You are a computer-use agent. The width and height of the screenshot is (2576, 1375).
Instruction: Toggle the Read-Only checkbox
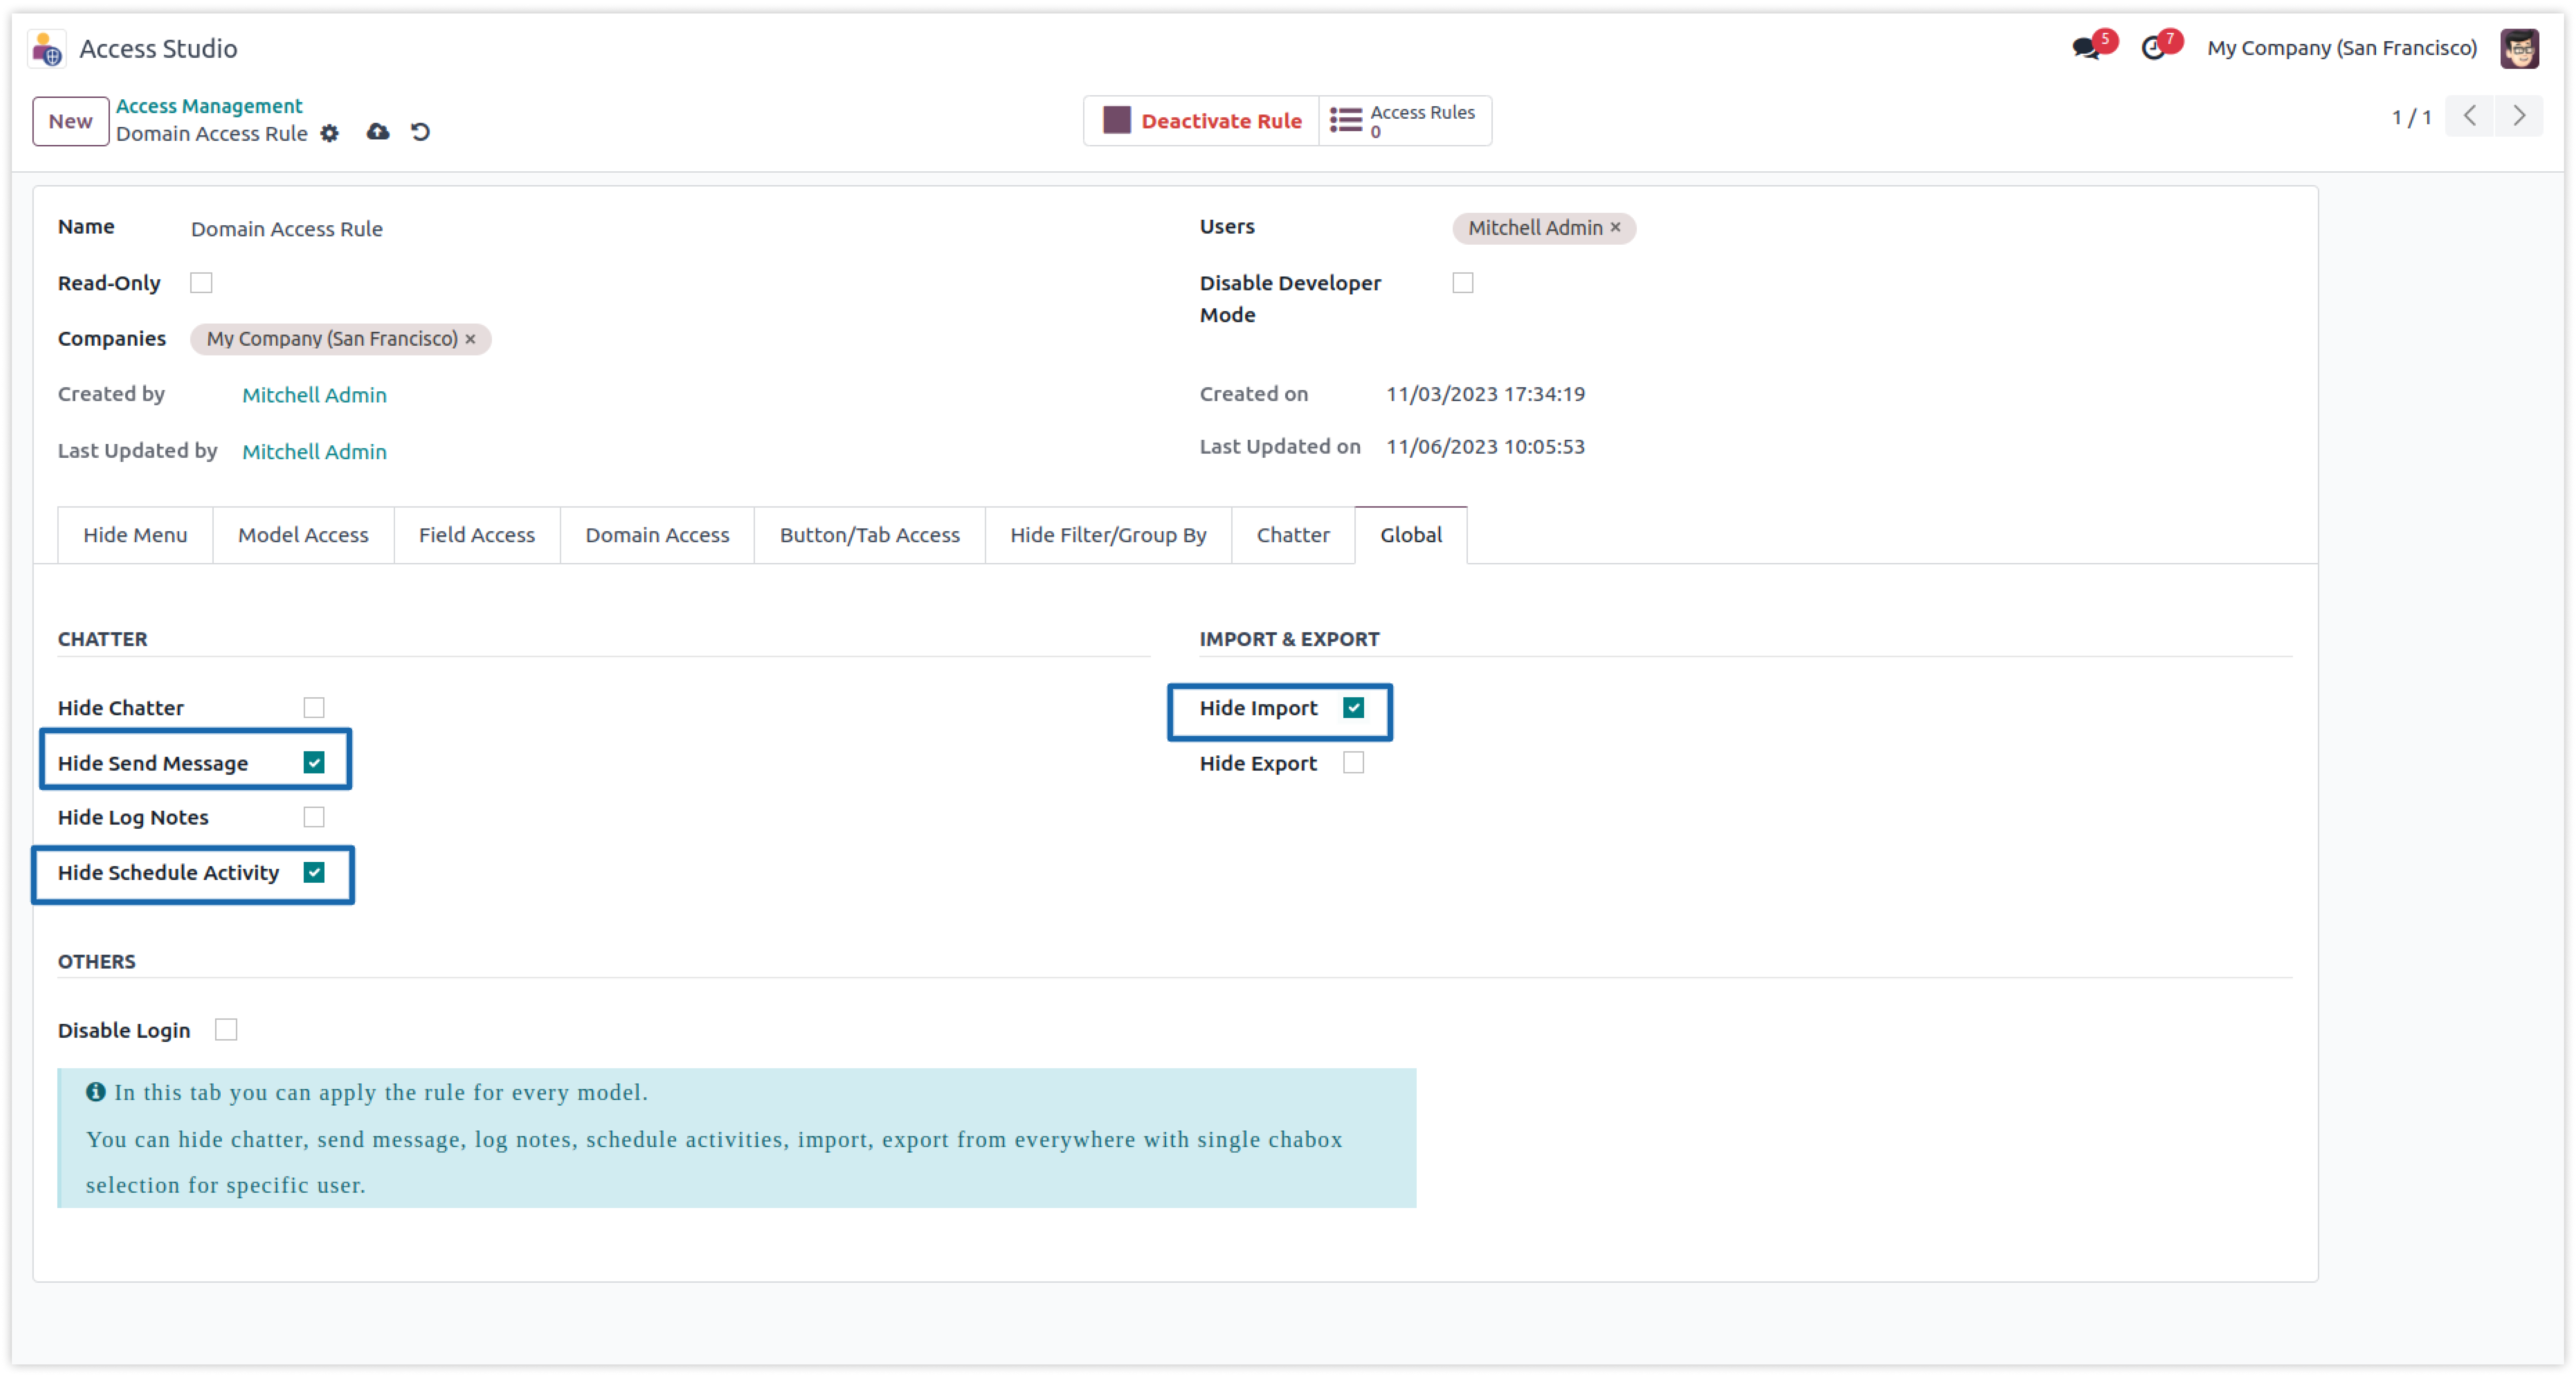pos(201,283)
